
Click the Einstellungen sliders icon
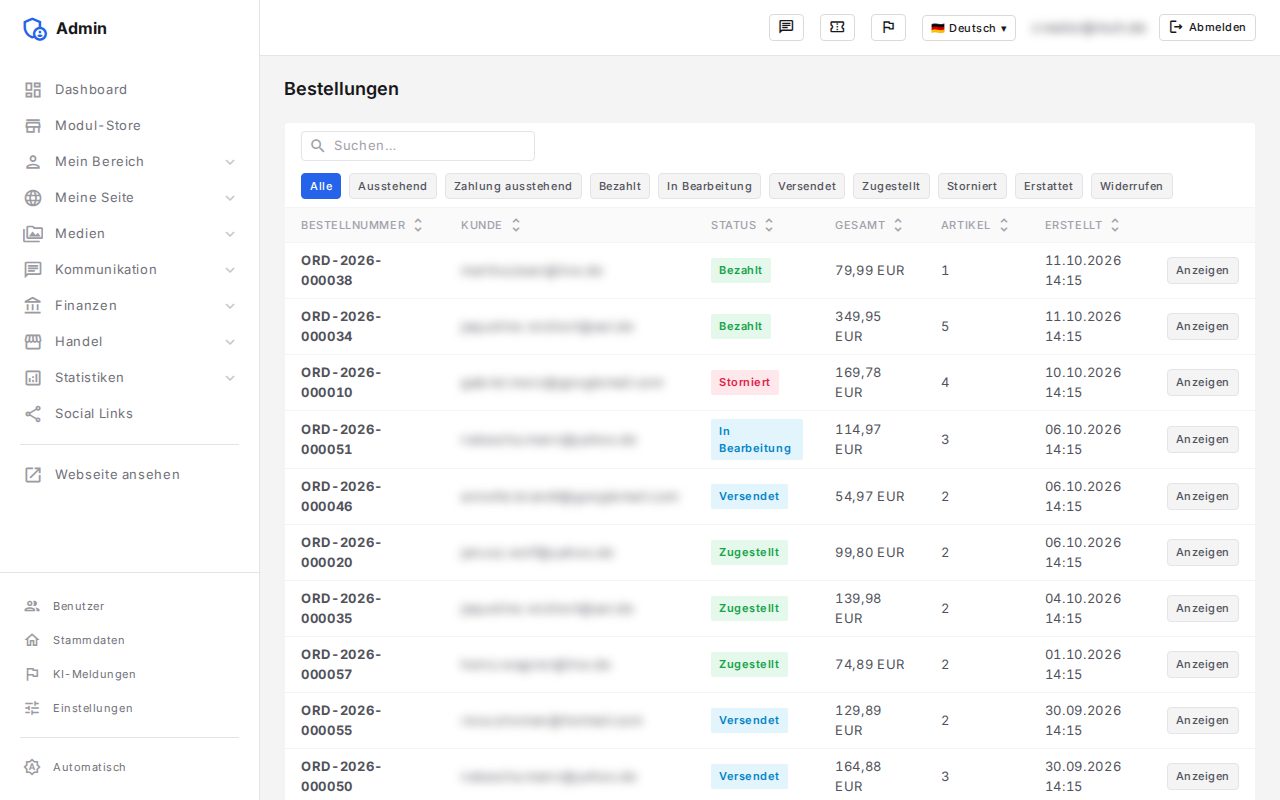click(32, 708)
